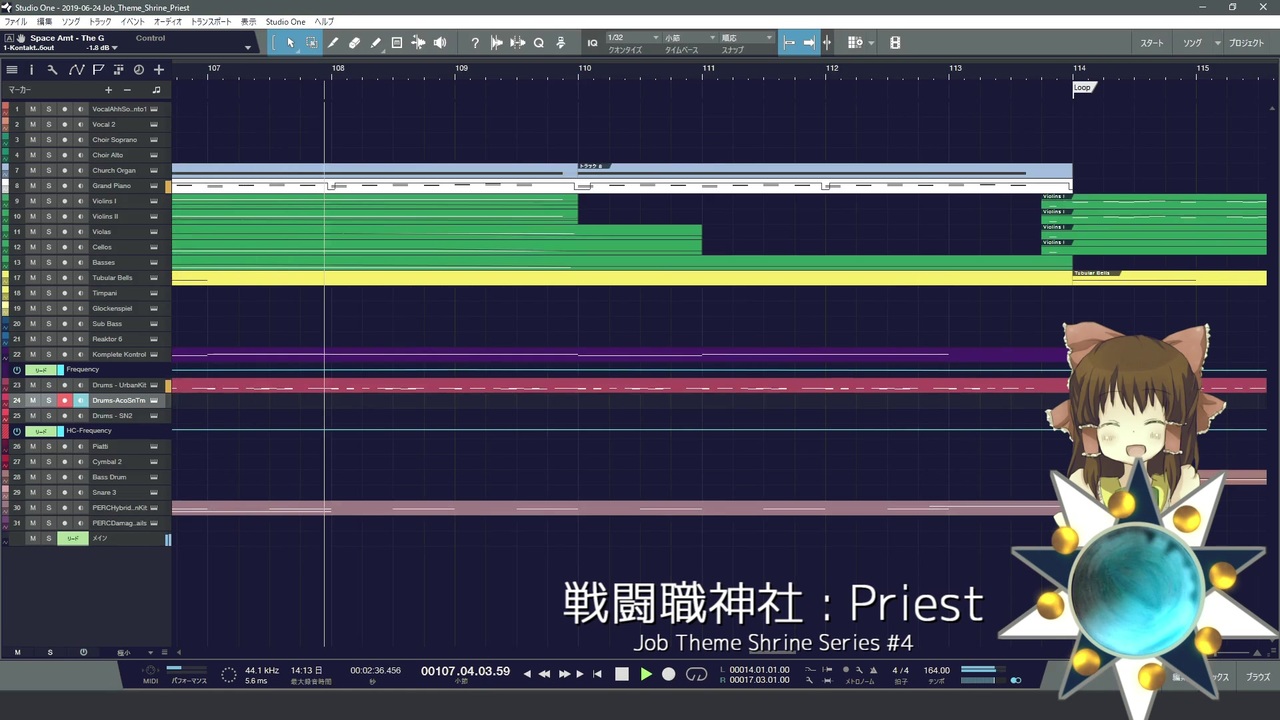Open the question mark help tool
The width and height of the screenshot is (1280, 720).
[475, 43]
